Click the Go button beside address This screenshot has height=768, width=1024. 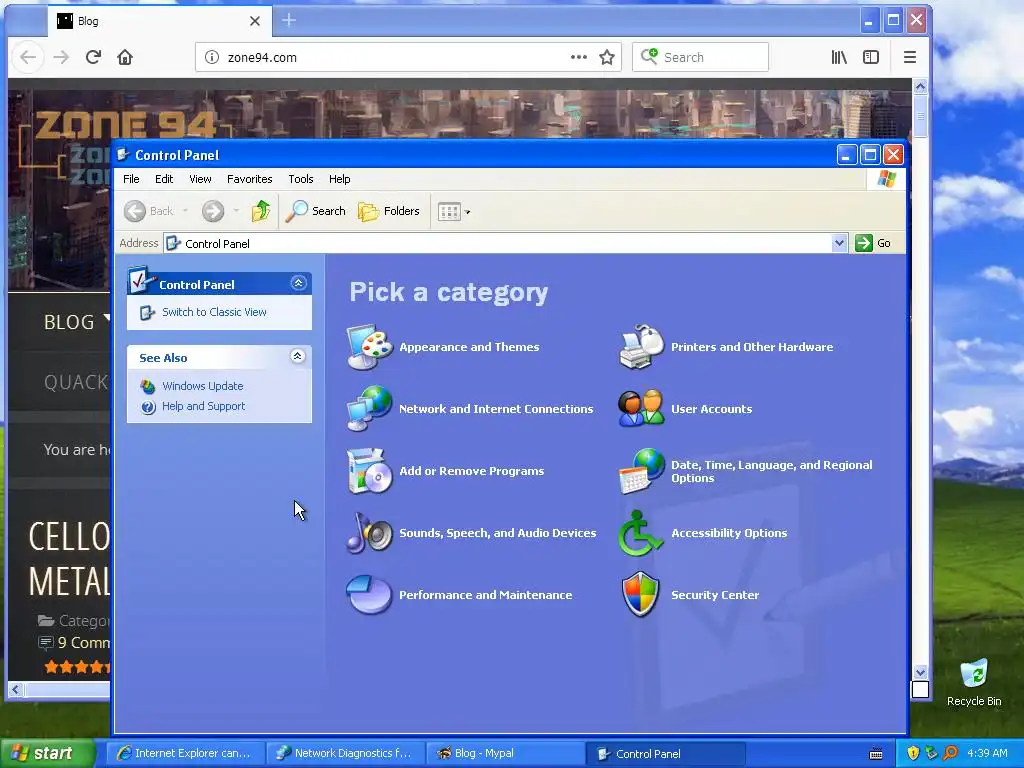pos(873,243)
